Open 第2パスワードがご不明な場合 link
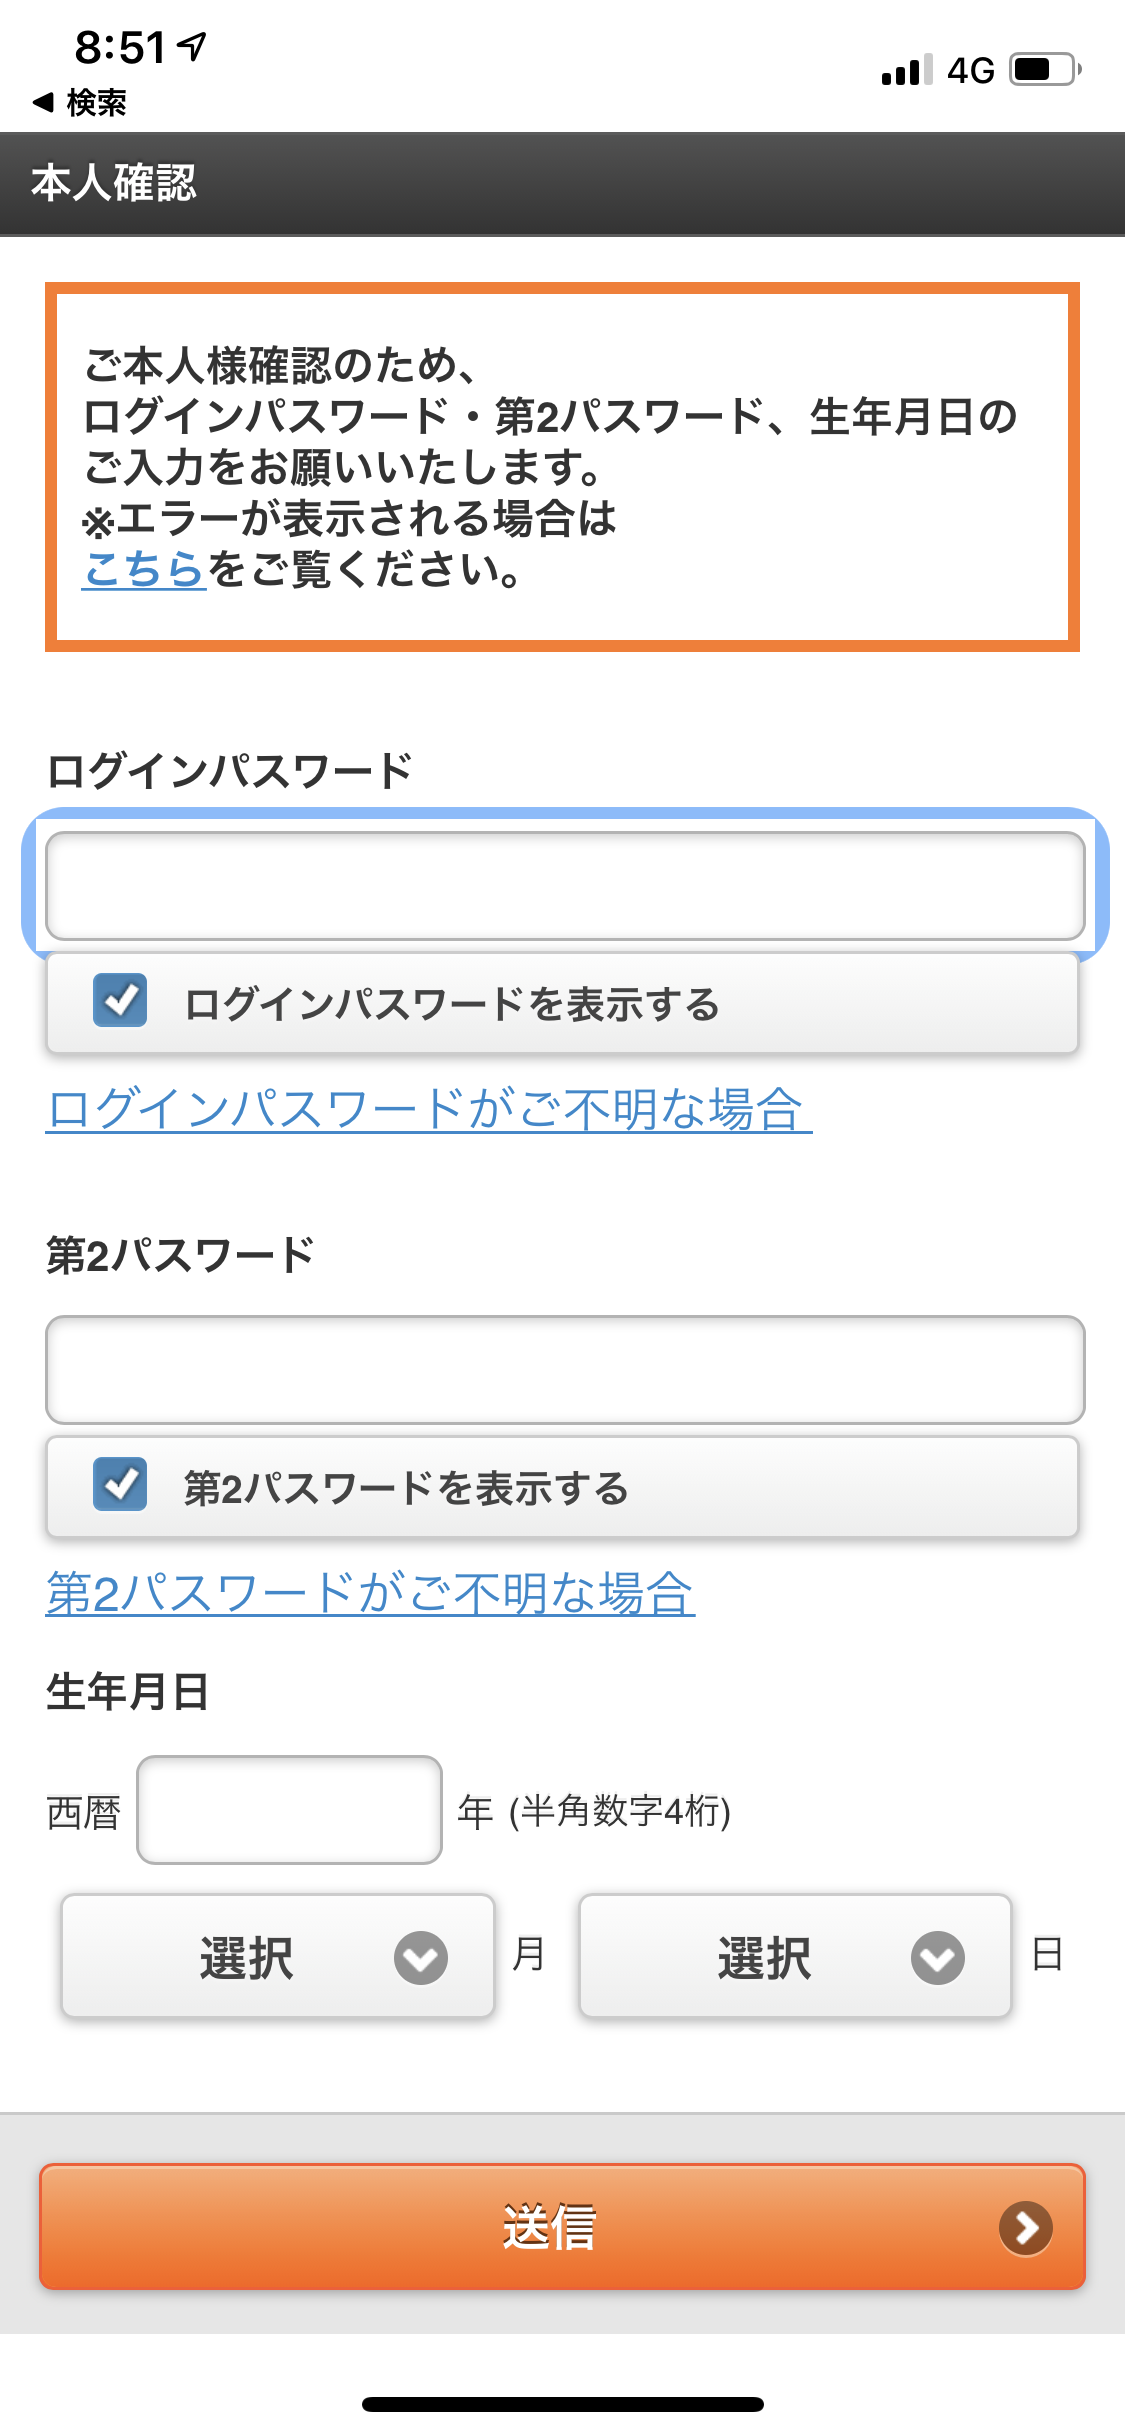This screenshot has height=2436, width=1125. tap(370, 1593)
